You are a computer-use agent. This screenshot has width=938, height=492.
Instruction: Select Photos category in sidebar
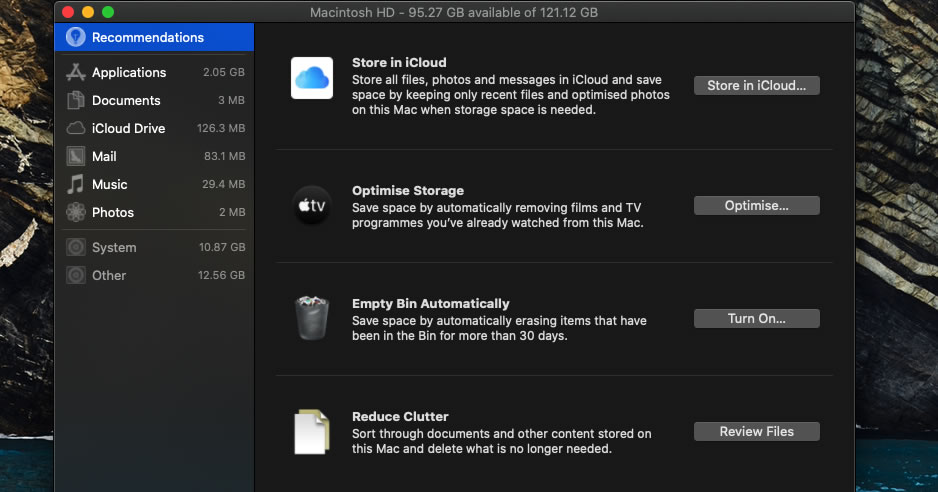point(156,212)
